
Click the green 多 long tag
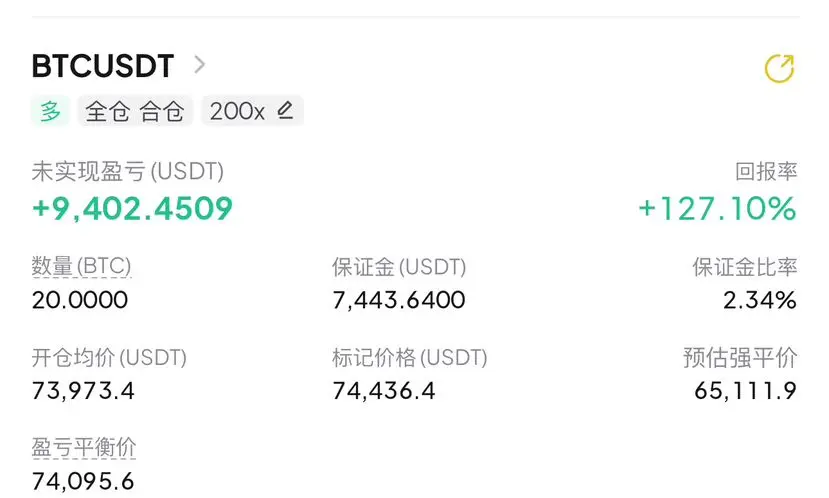tap(51, 111)
